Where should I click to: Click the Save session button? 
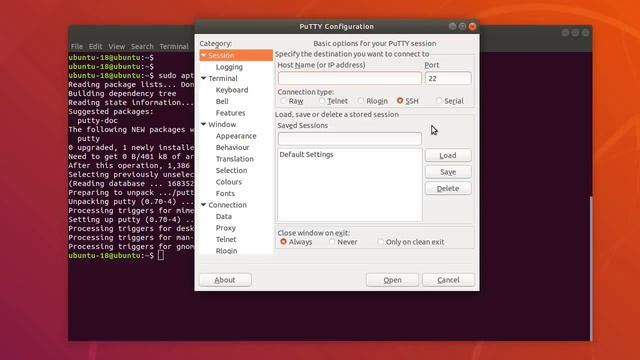[448, 172]
